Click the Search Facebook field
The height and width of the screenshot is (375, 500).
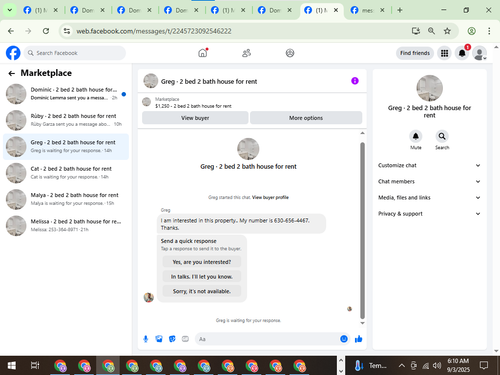click(x=75, y=53)
